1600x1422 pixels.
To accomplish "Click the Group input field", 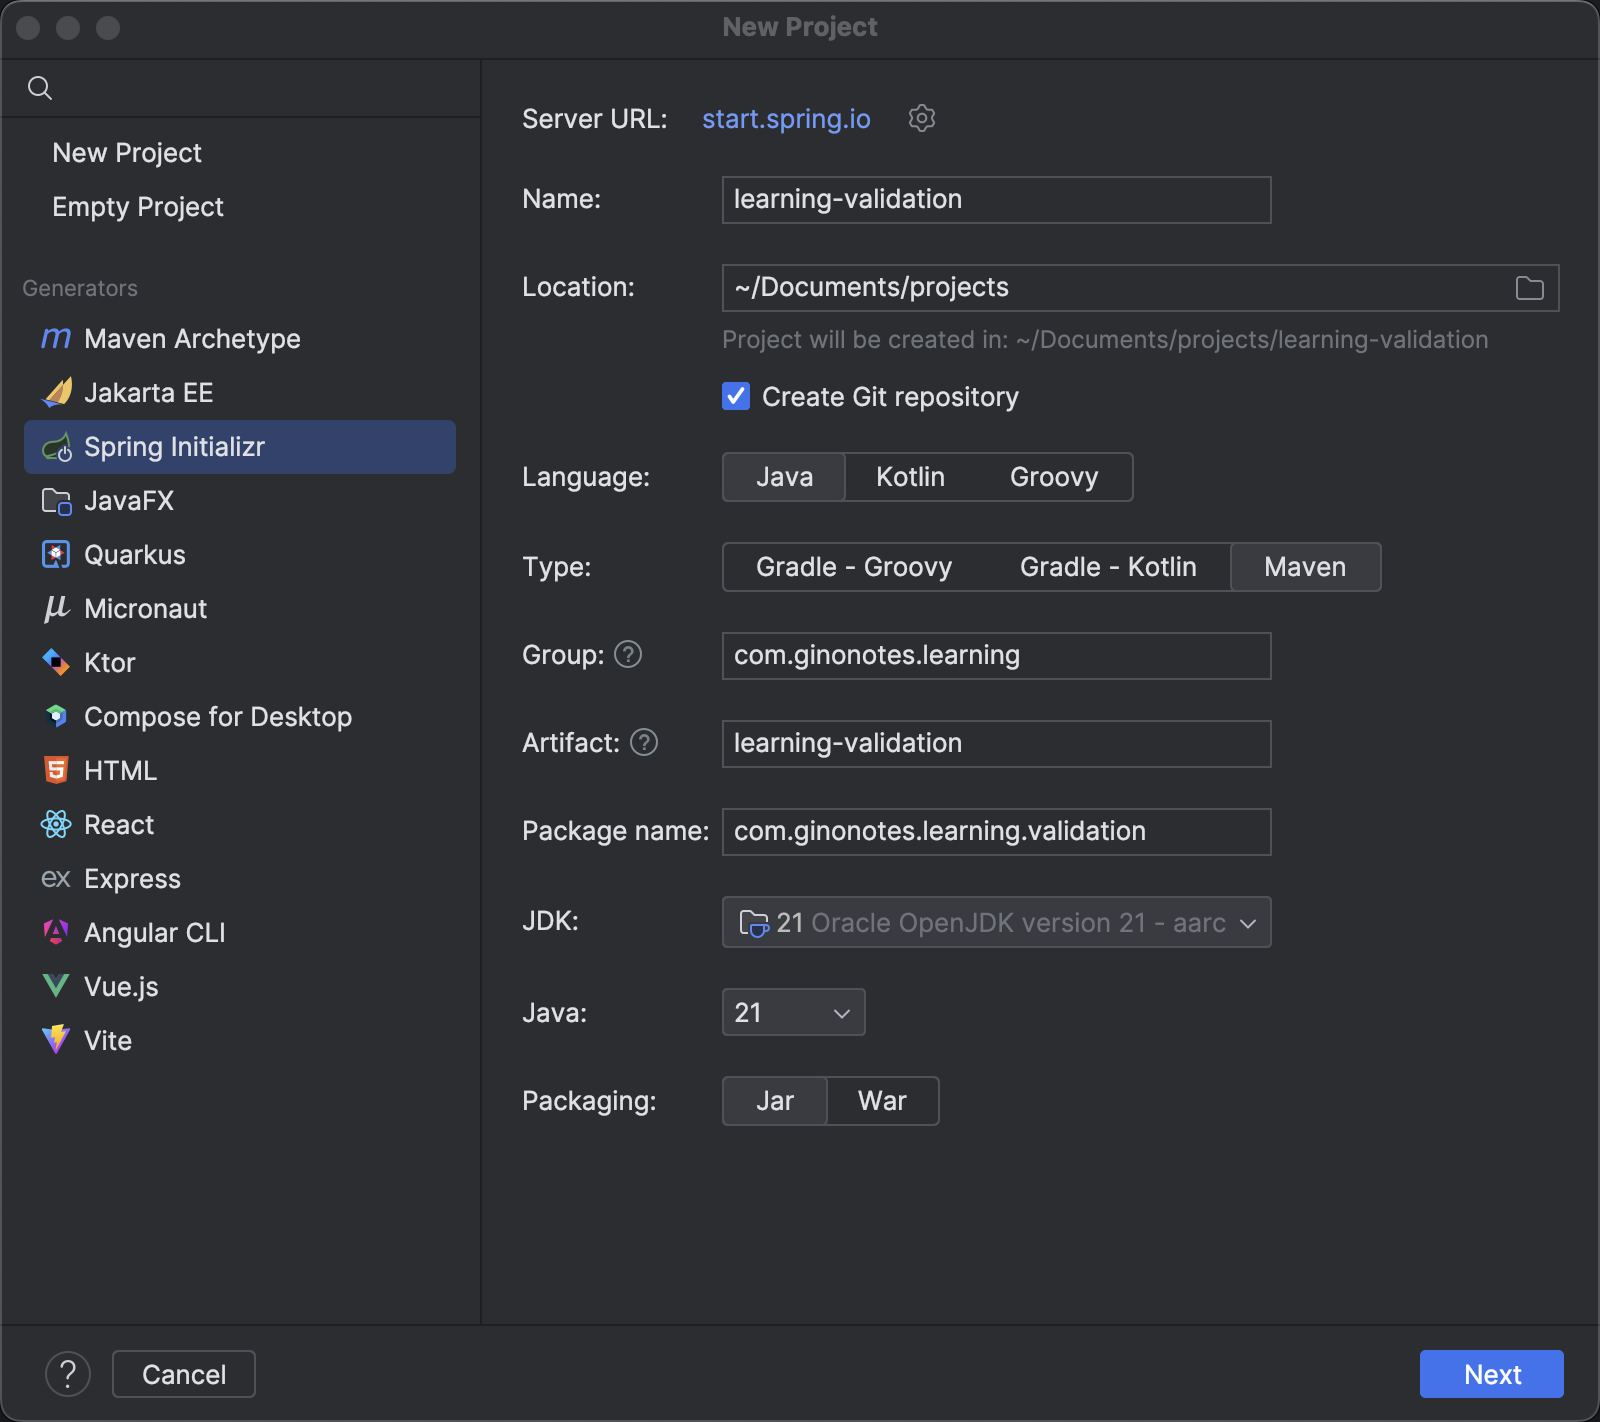I will pos(997,656).
